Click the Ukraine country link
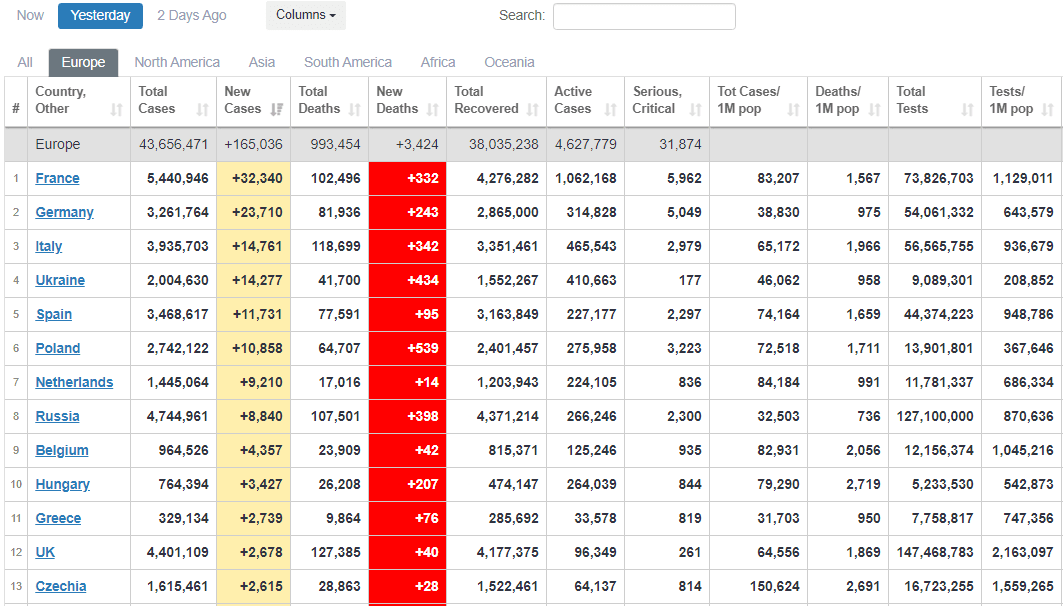 pos(60,280)
